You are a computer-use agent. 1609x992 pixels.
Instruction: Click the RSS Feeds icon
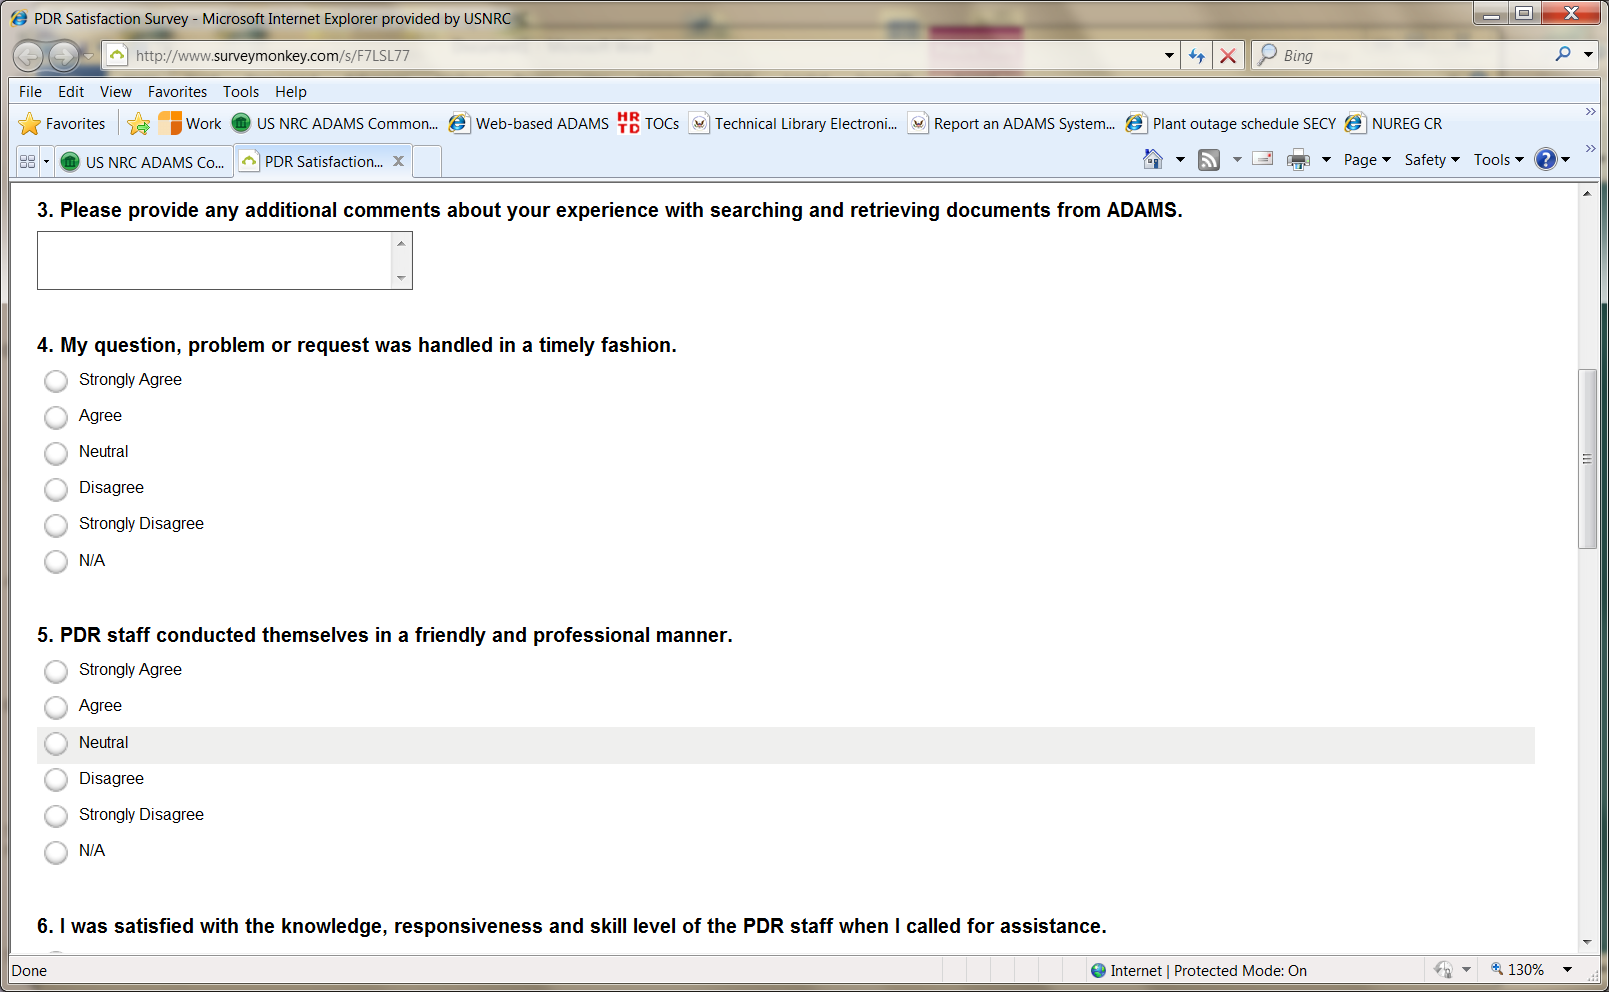coord(1209,160)
